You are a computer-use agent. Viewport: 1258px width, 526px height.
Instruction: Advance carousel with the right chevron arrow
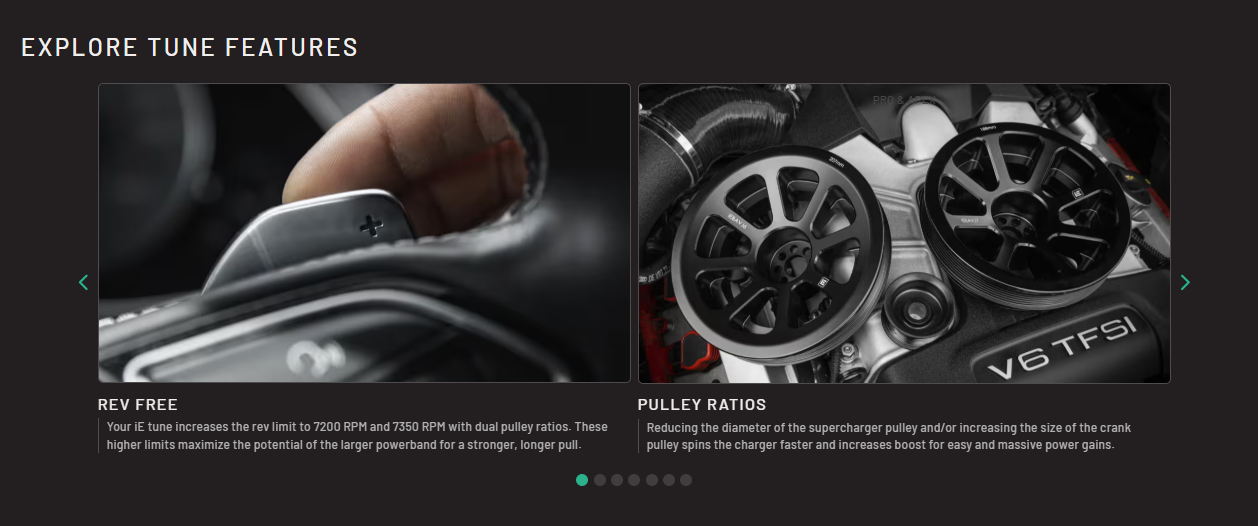1185,283
